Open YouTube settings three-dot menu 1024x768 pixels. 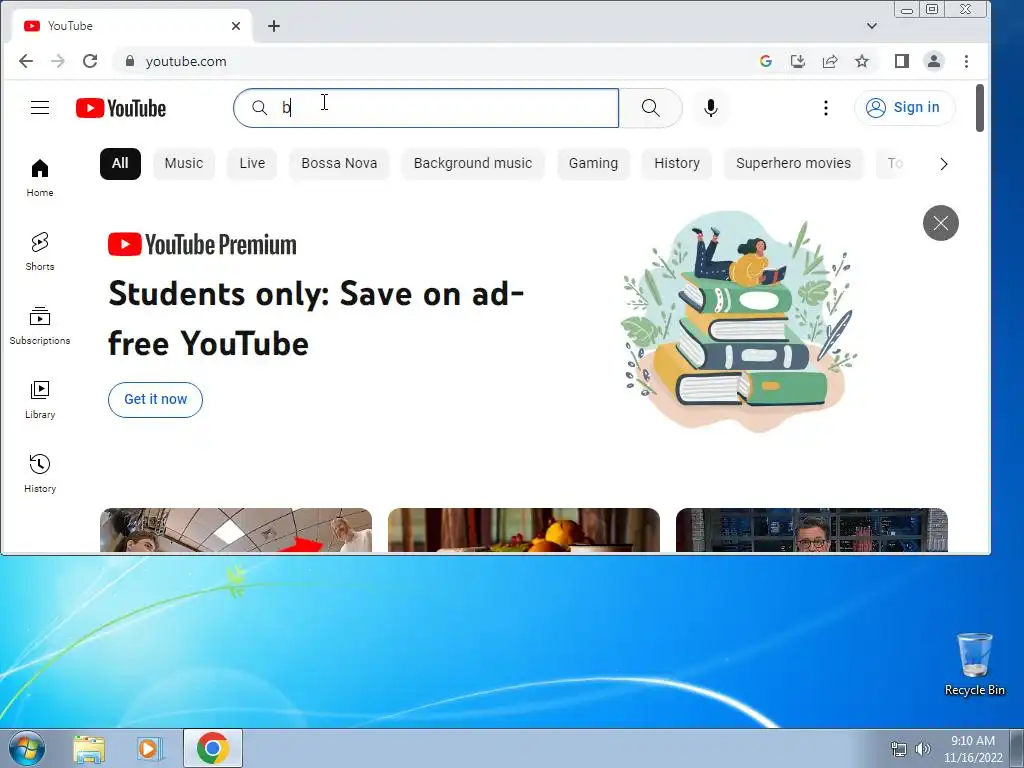[x=825, y=108]
